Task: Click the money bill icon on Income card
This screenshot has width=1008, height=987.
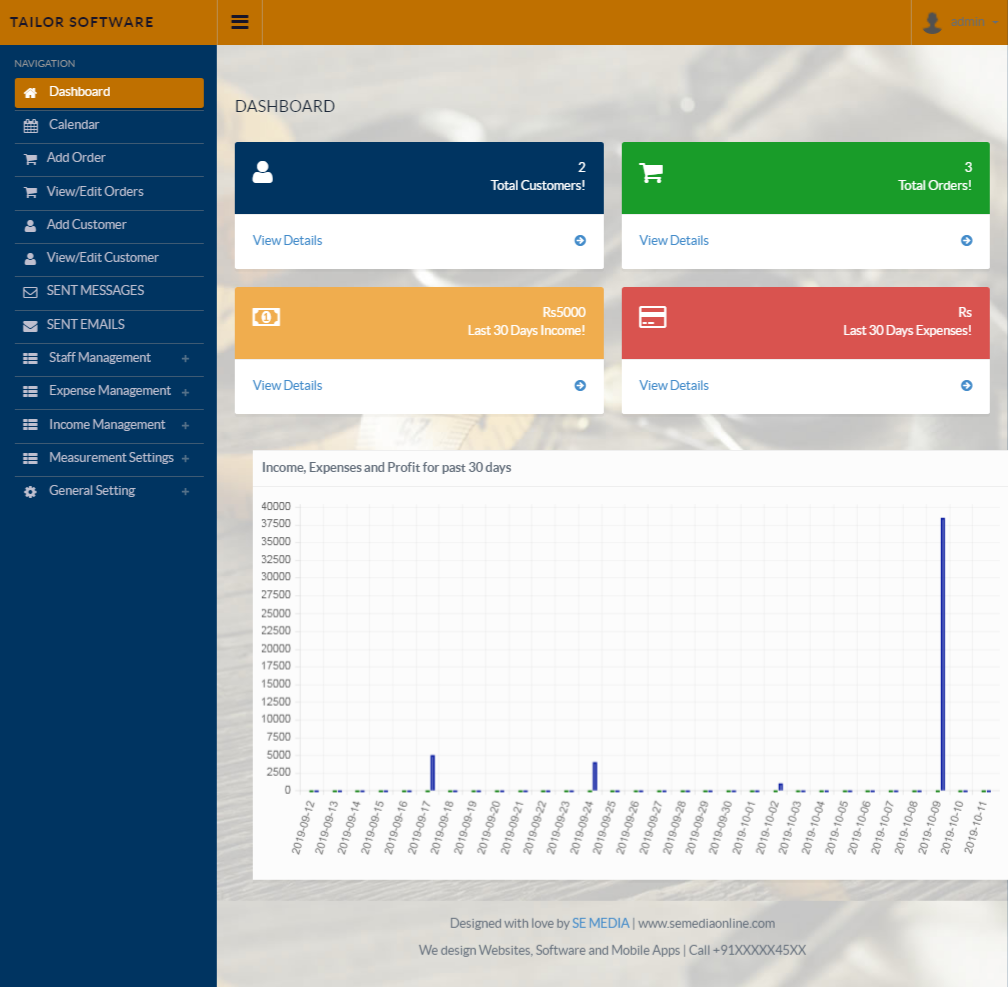Action: pos(266,317)
